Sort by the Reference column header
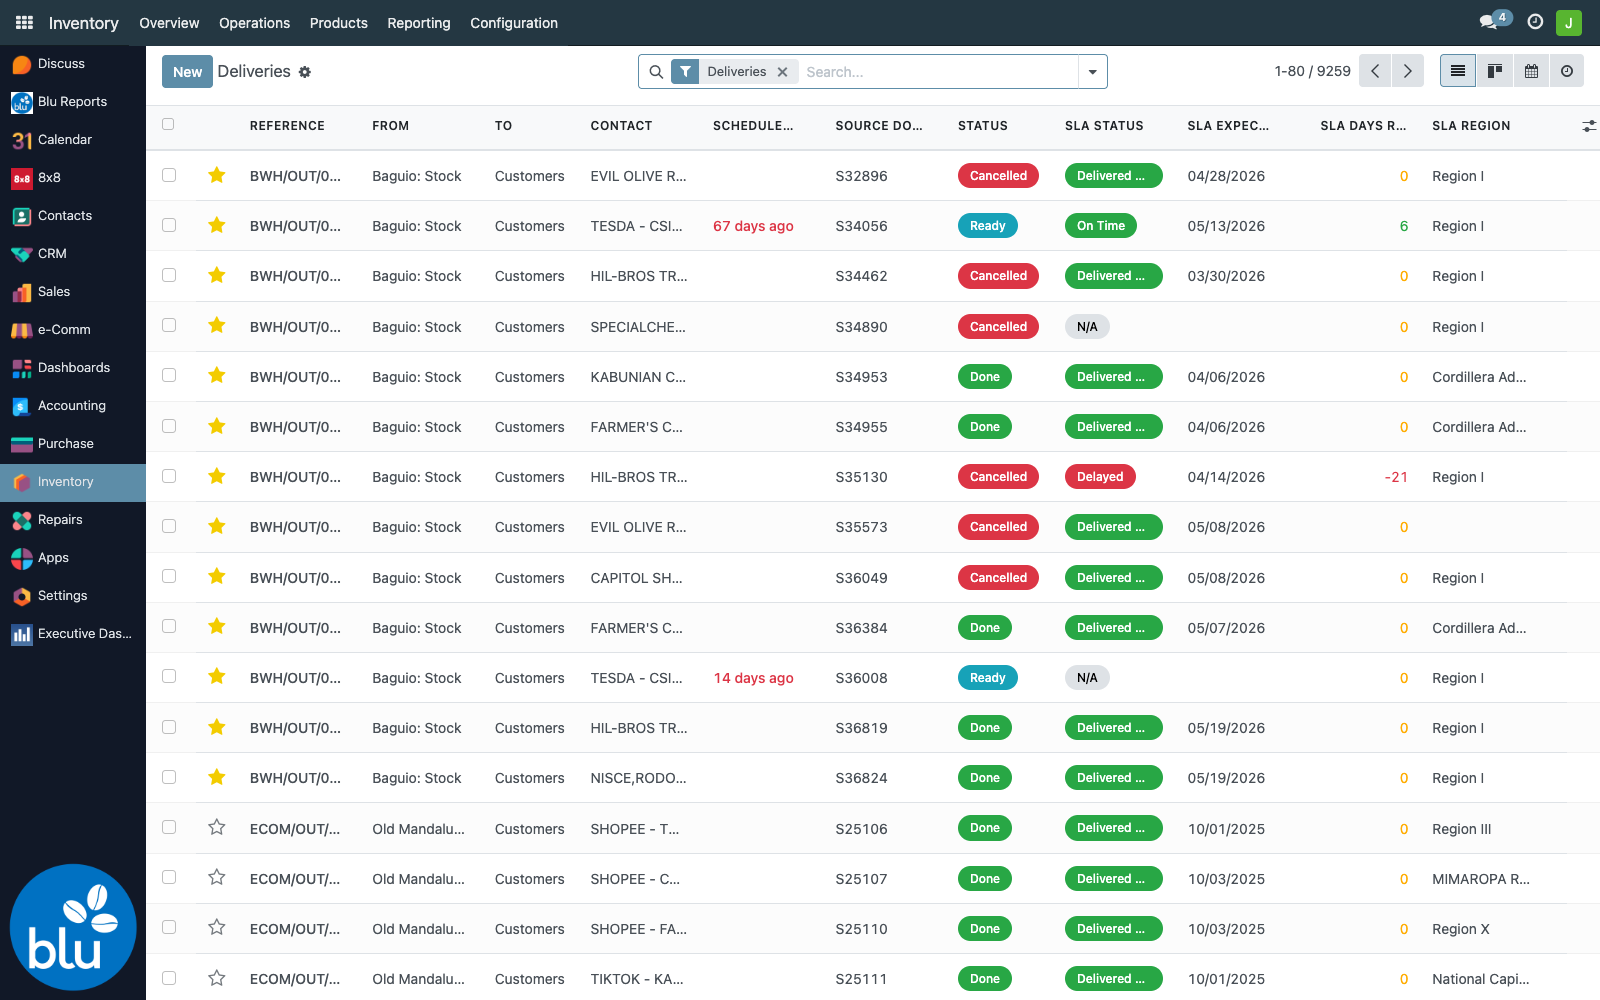This screenshot has height=1000, width=1600. point(287,126)
